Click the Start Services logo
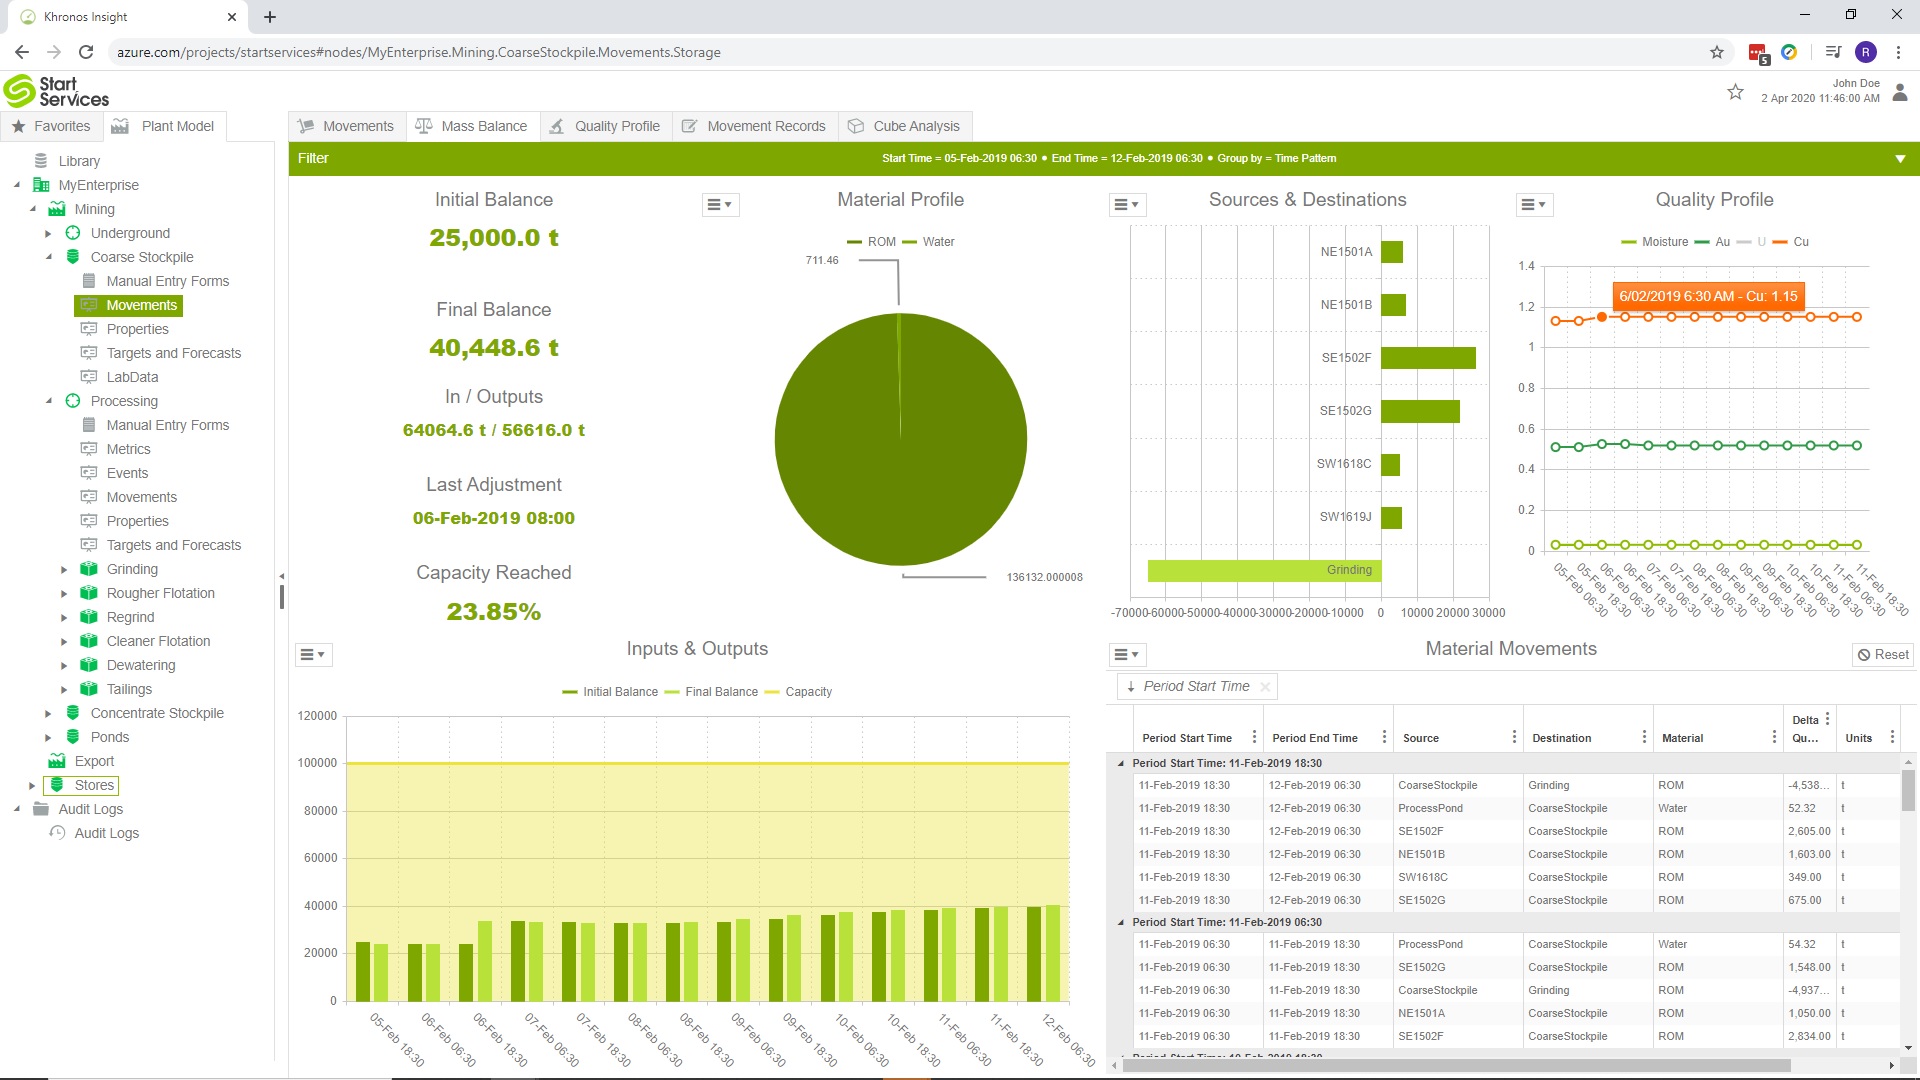The height and width of the screenshot is (1080, 1920). (x=57, y=91)
